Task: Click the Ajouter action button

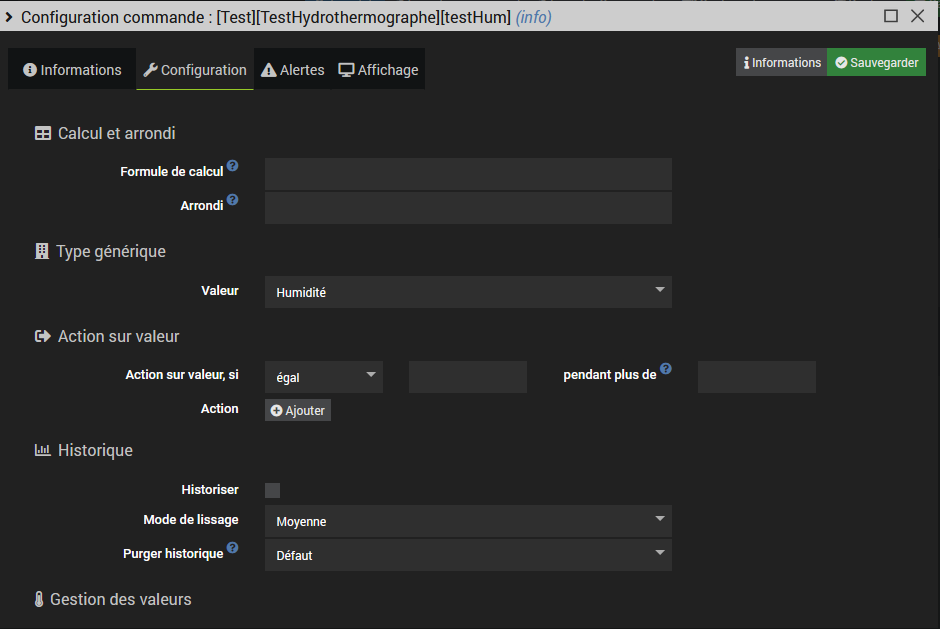Action: pos(298,410)
